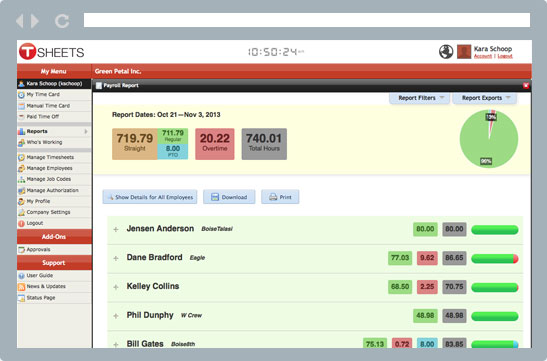Click the Status Page icon
The height and width of the screenshot is (361, 547).
click(21, 298)
